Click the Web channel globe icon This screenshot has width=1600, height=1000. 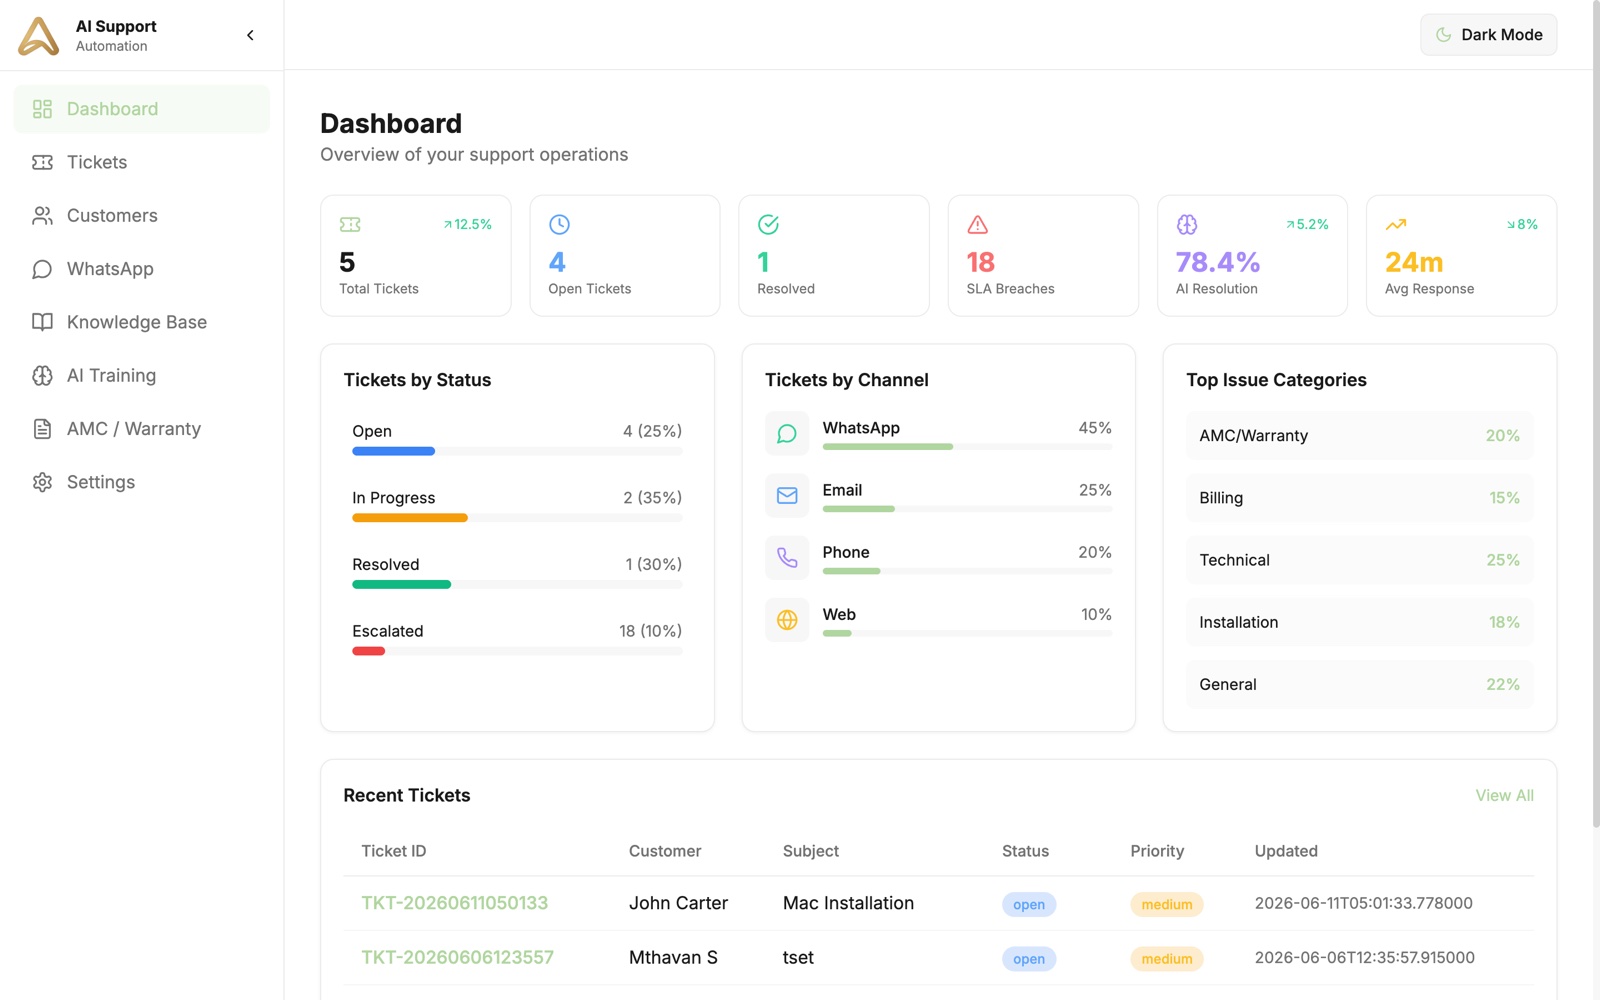point(787,620)
